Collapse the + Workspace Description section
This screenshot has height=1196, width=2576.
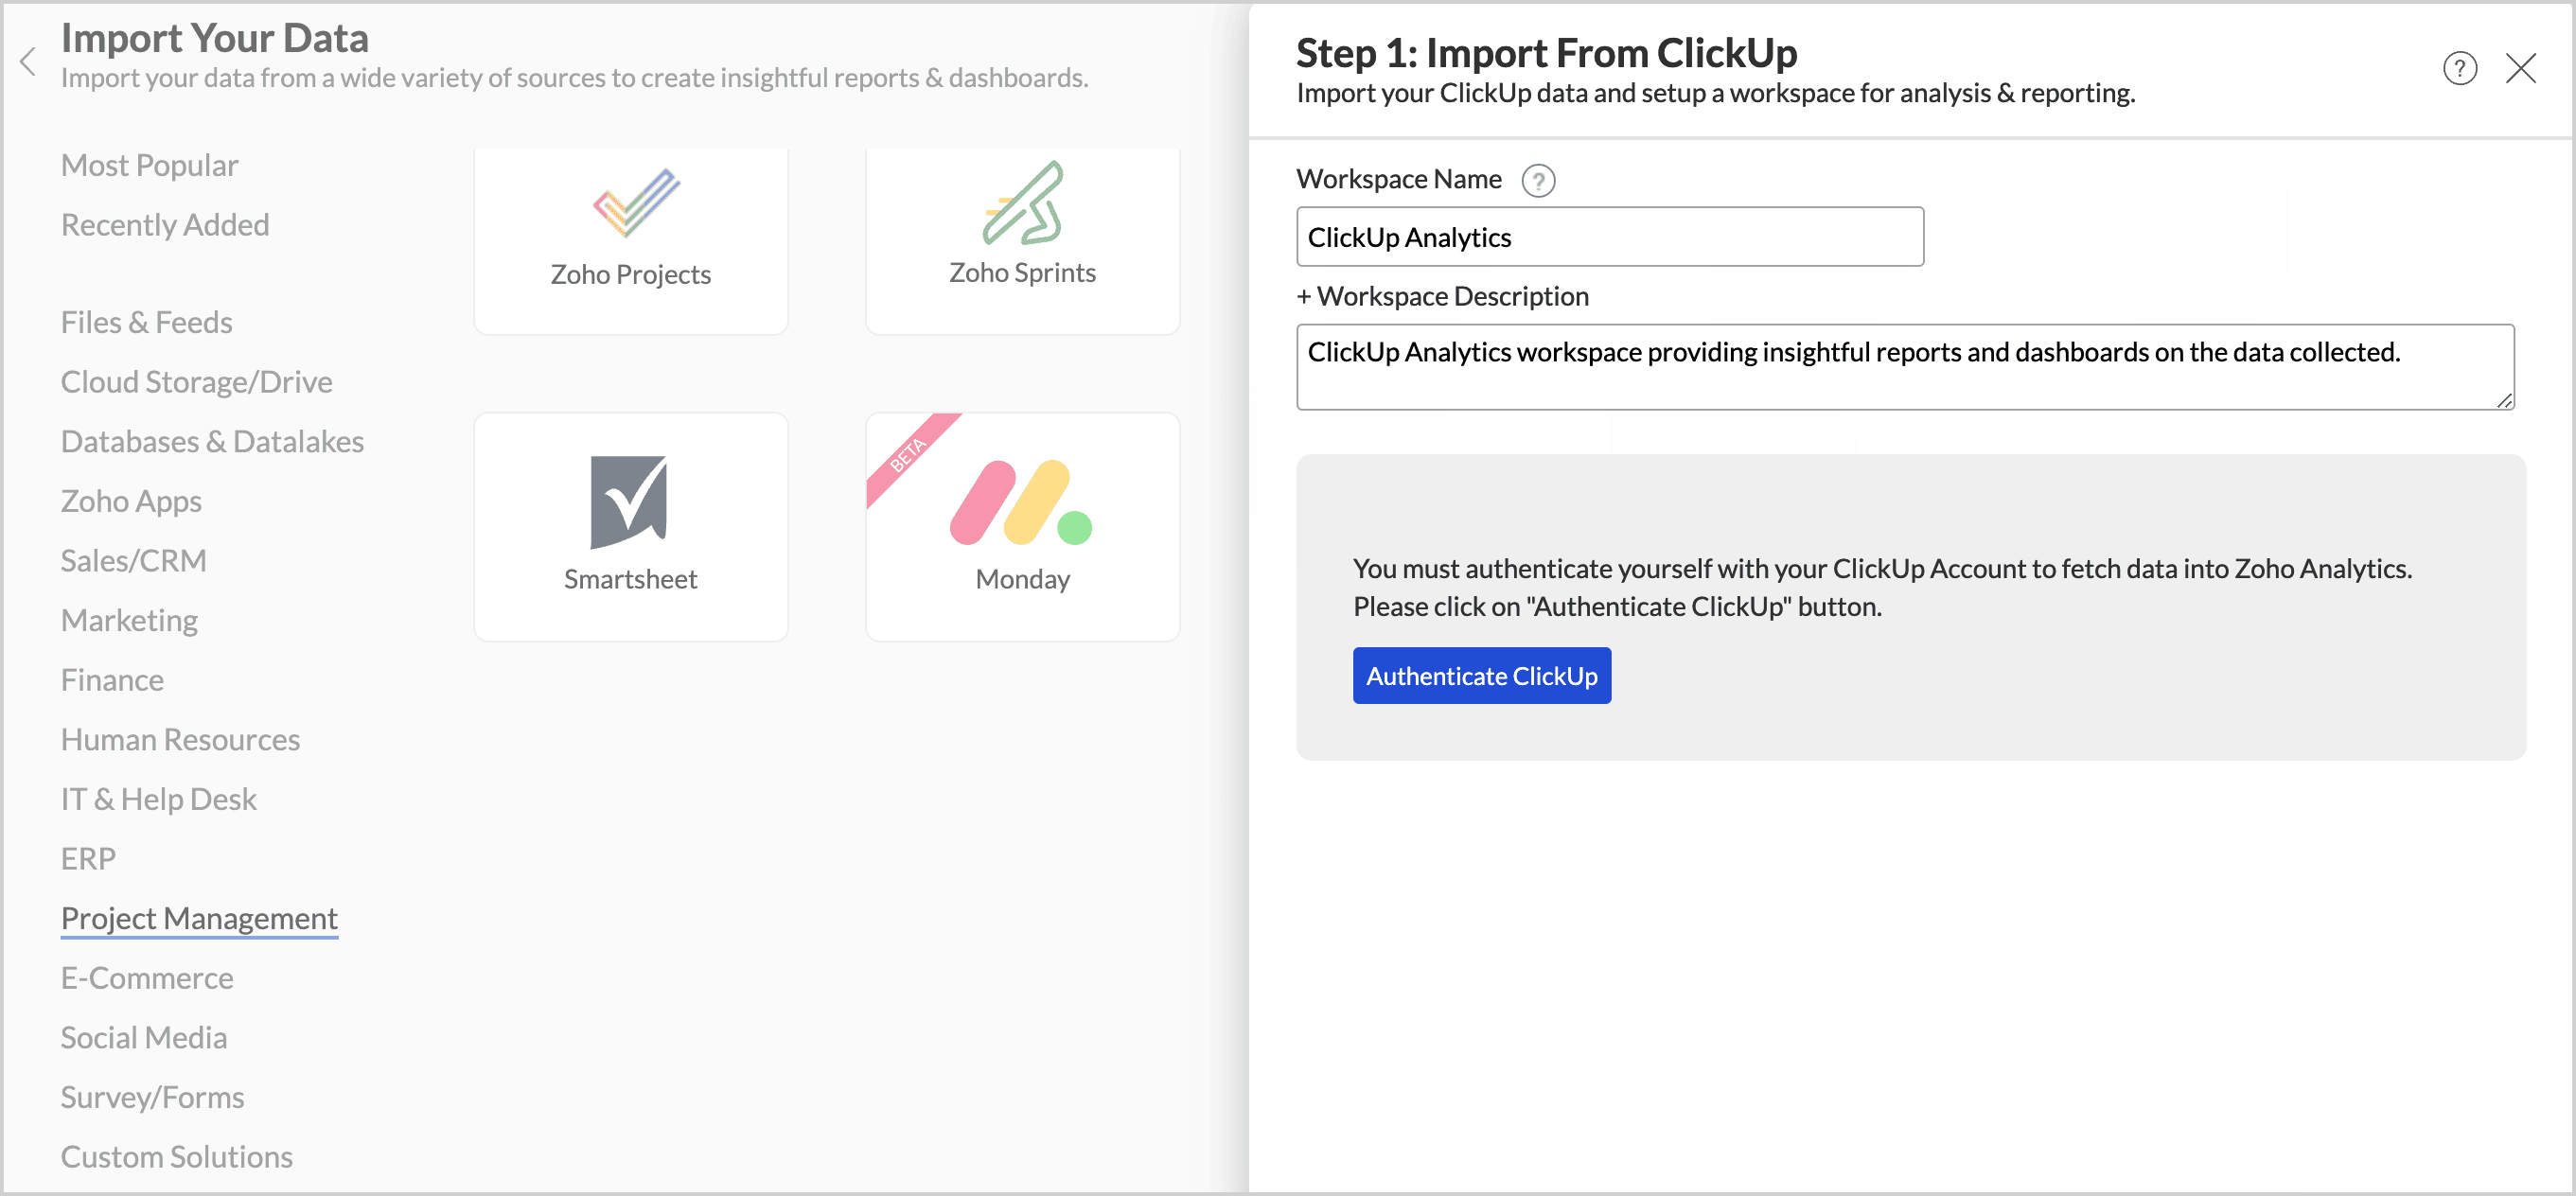[x=1441, y=296]
